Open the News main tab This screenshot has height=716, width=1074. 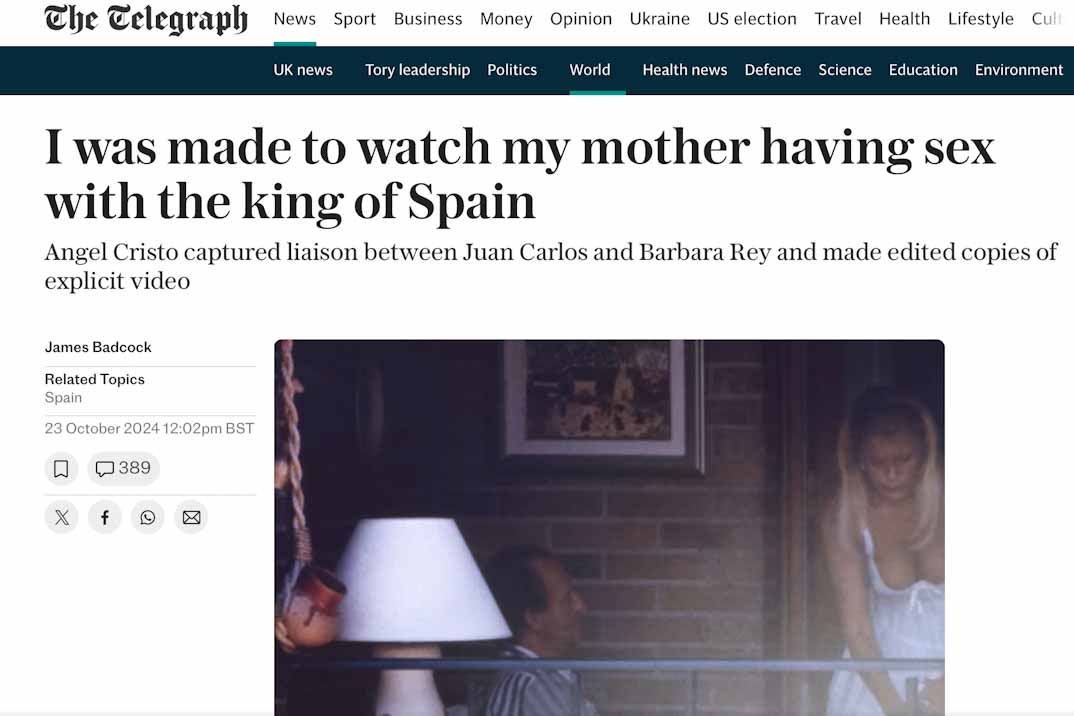click(x=295, y=19)
